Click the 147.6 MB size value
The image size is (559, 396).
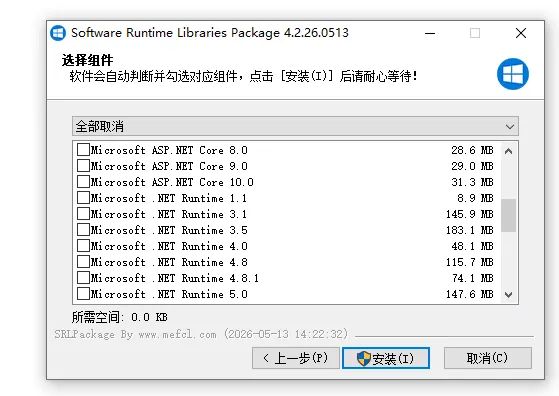point(470,294)
